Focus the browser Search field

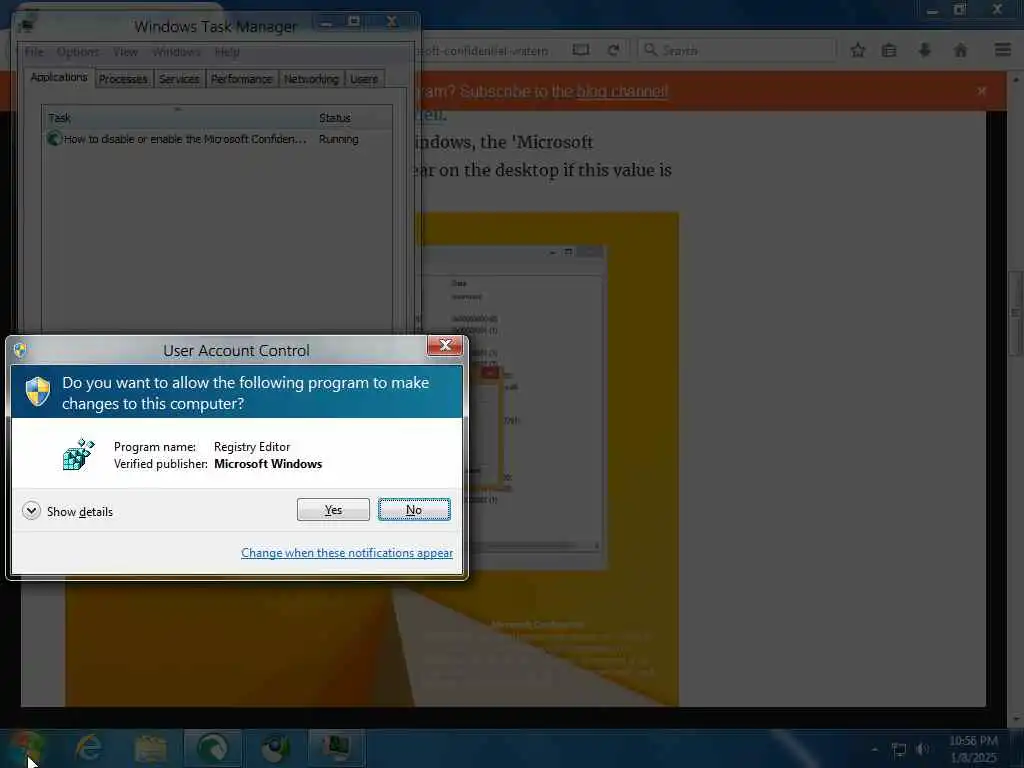tap(737, 50)
